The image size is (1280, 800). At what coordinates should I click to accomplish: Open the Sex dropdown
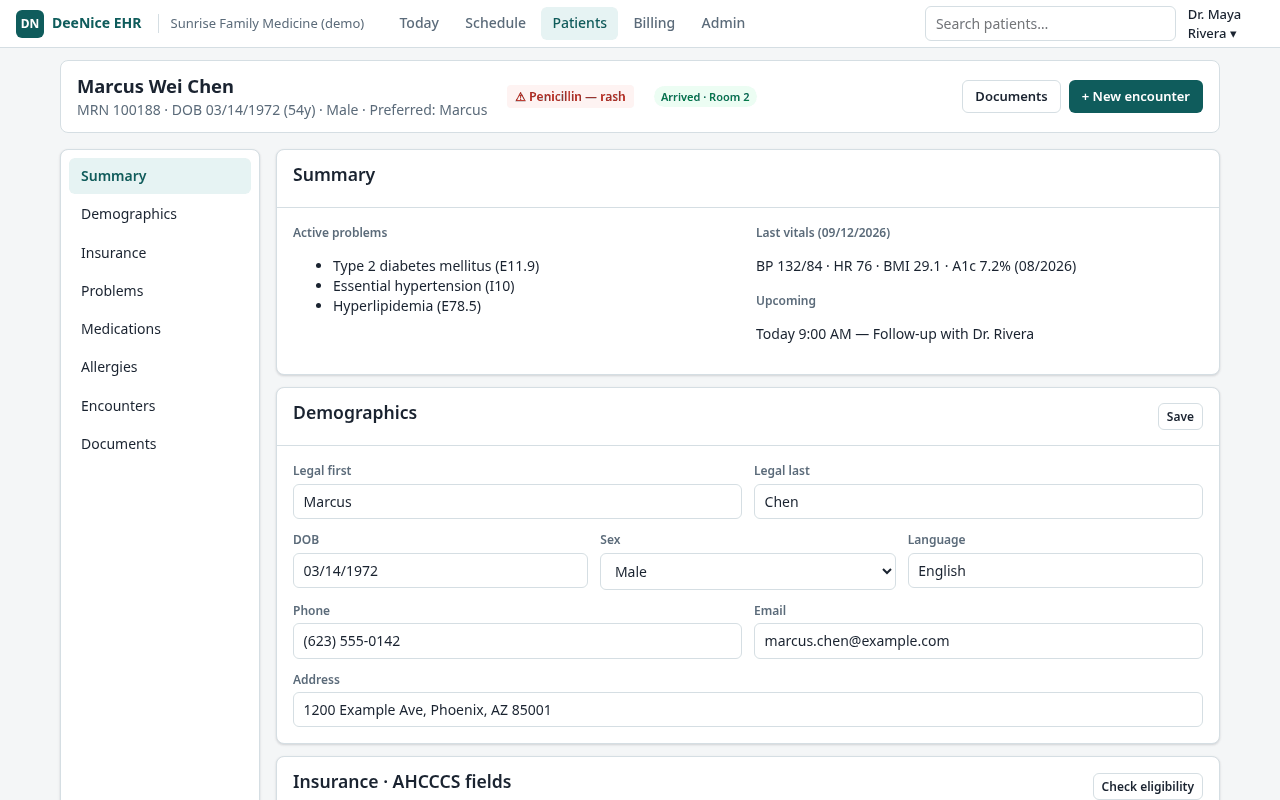coord(748,572)
